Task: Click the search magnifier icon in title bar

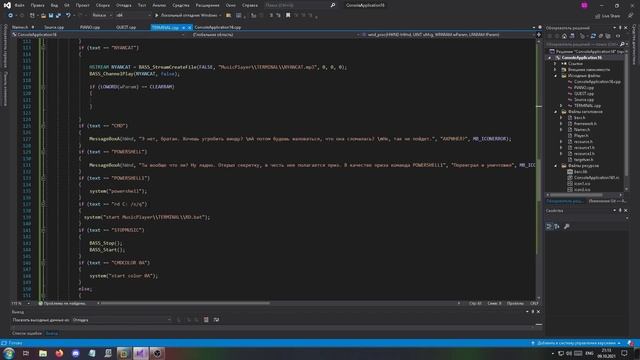Action: (x=333, y=5)
